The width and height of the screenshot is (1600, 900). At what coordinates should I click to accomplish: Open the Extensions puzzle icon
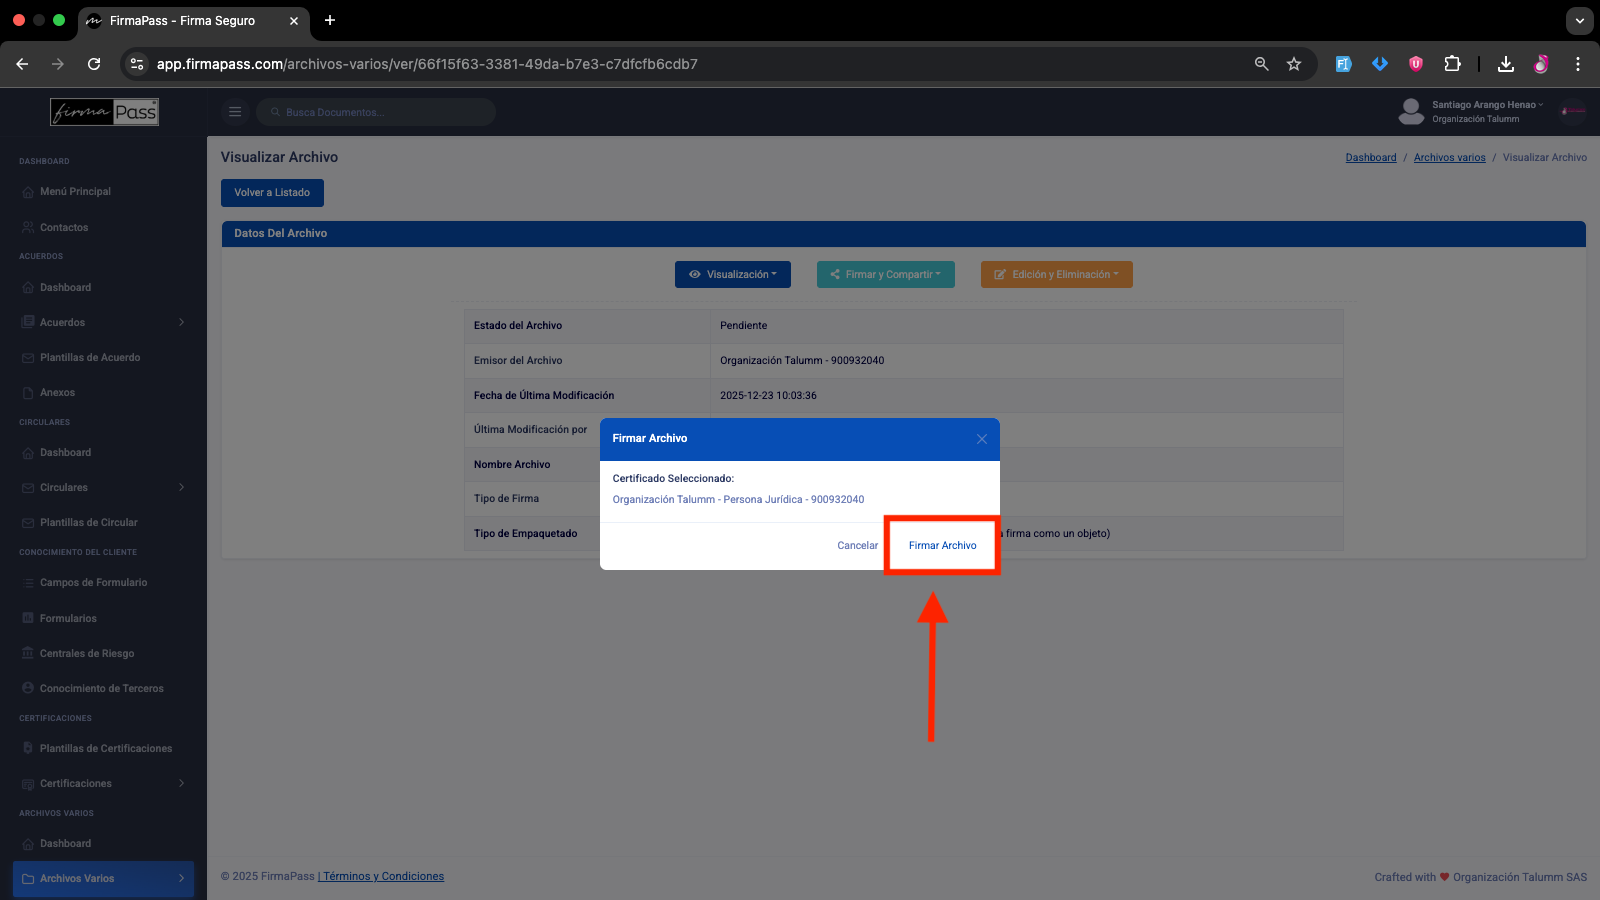click(1453, 64)
